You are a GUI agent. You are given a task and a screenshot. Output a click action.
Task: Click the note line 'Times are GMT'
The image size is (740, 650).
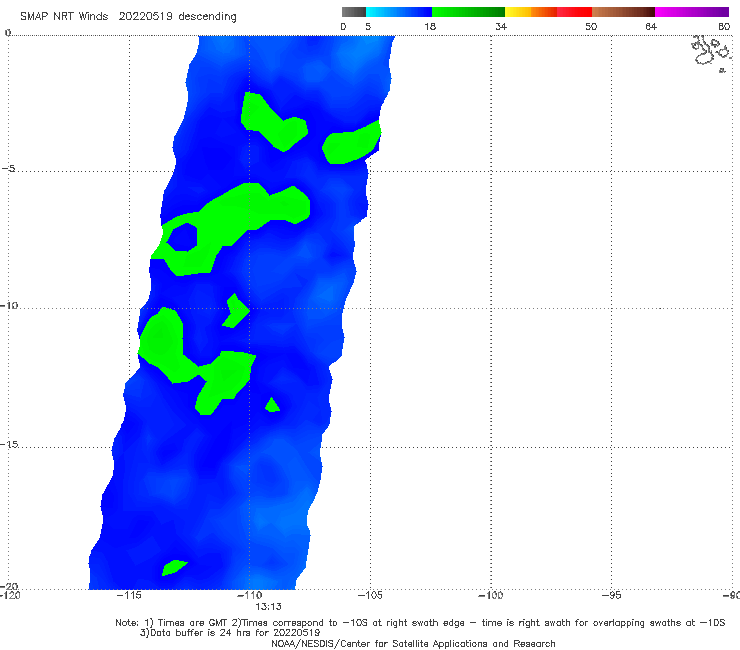(193, 623)
